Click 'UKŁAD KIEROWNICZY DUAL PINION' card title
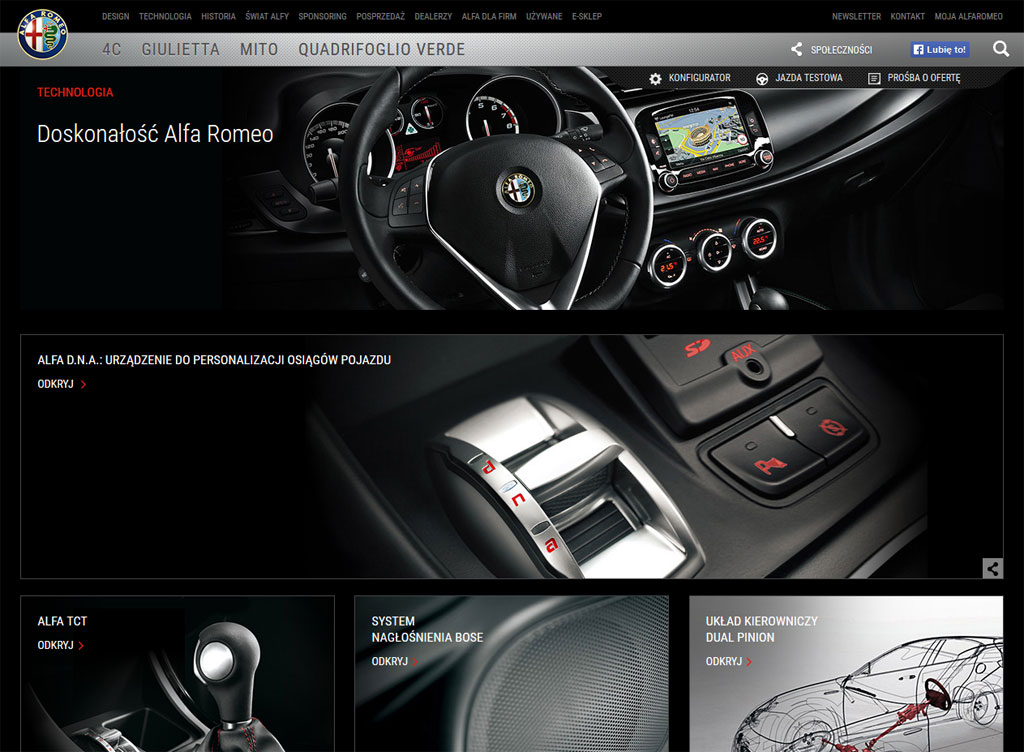This screenshot has height=752, width=1024. pyautogui.click(x=761, y=629)
